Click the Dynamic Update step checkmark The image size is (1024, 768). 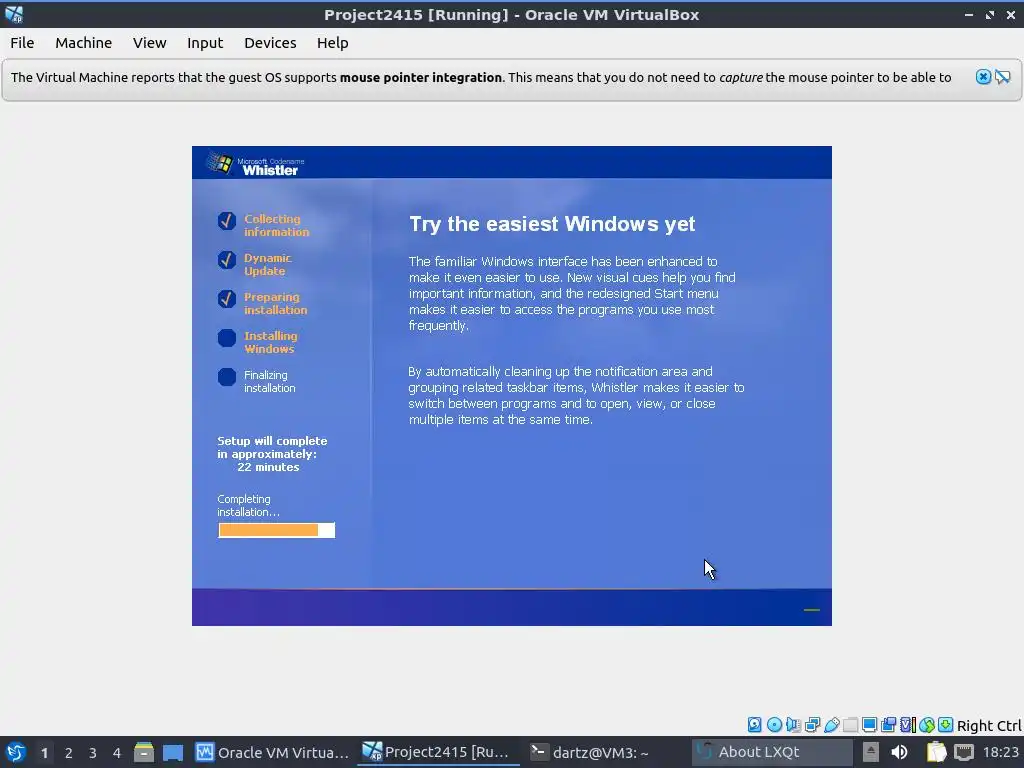click(227, 260)
